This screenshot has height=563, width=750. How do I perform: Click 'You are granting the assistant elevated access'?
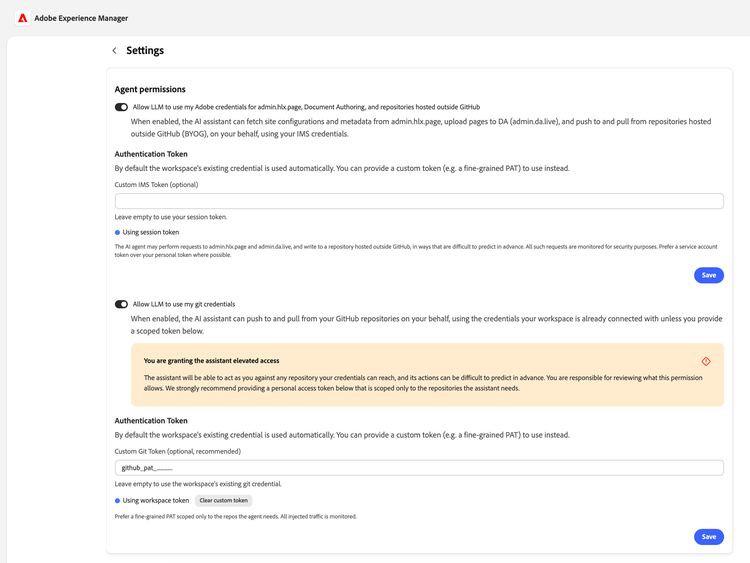tap(211, 361)
